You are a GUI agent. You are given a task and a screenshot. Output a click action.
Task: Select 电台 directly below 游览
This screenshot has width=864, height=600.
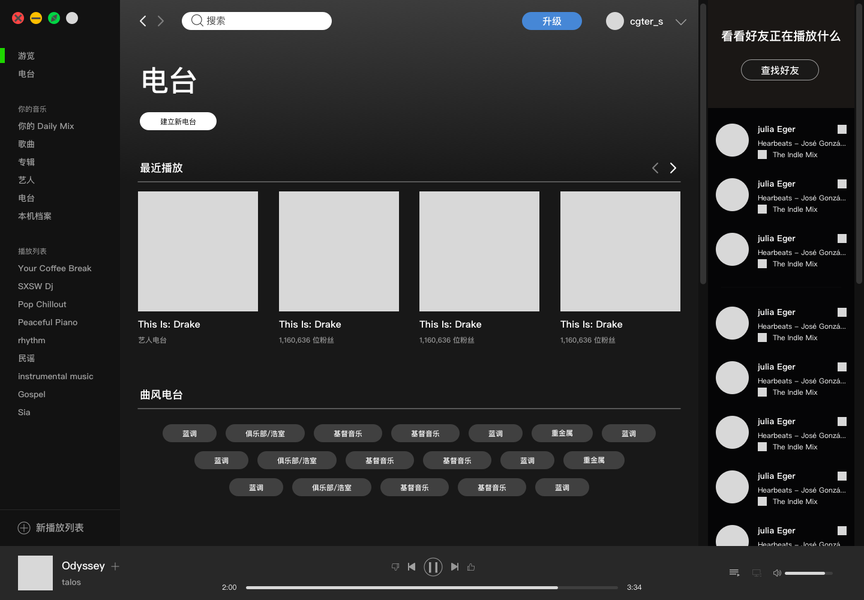tap(26, 74)
